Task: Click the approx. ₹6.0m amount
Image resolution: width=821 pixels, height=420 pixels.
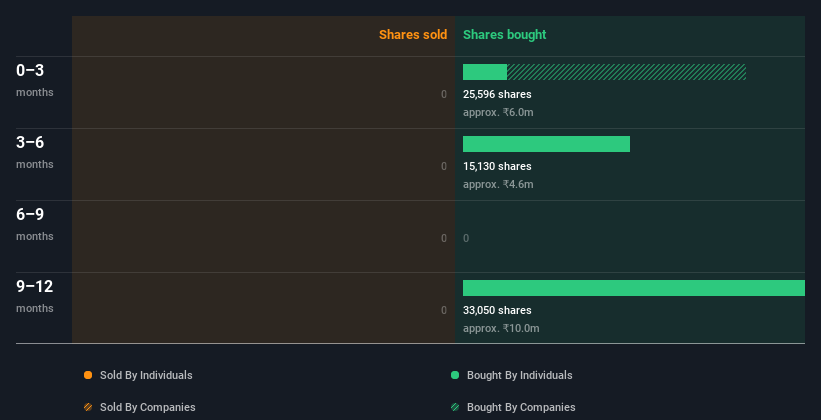Action: 498,112
